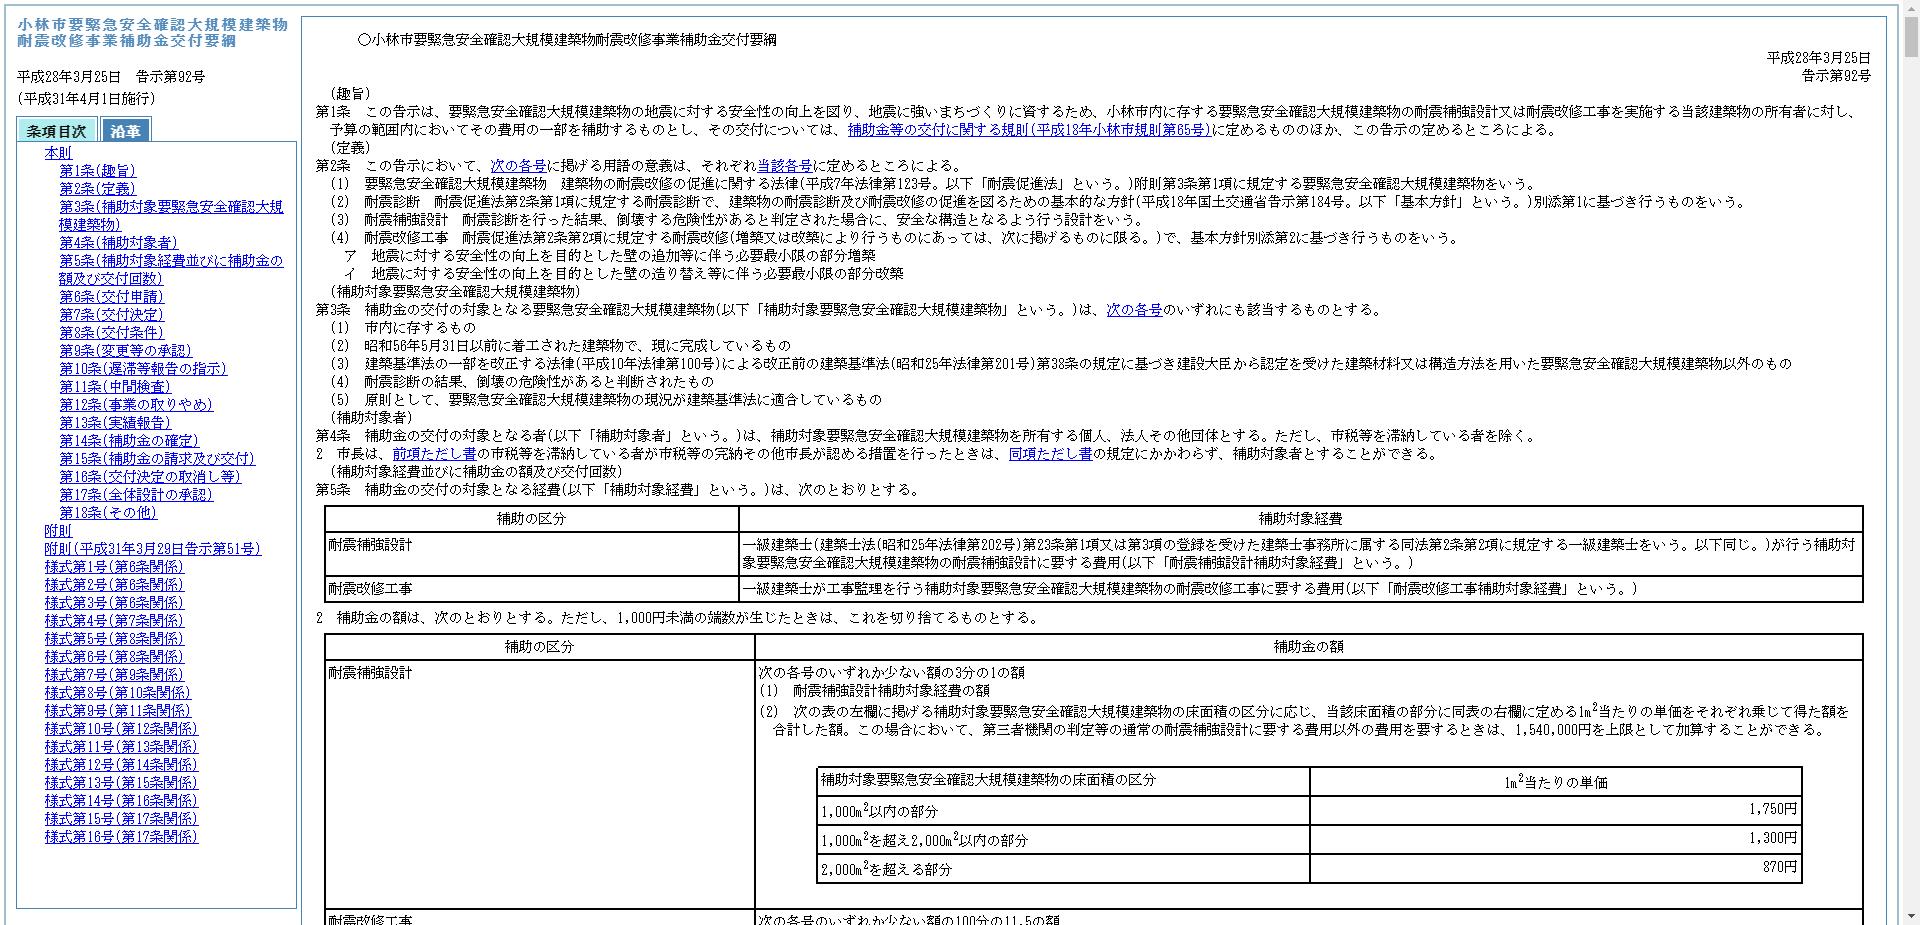The height and width of the screenshot is (925, 1920).
Task: Open 第13条(実績報告) link
Action: click(x=115, y=422)
